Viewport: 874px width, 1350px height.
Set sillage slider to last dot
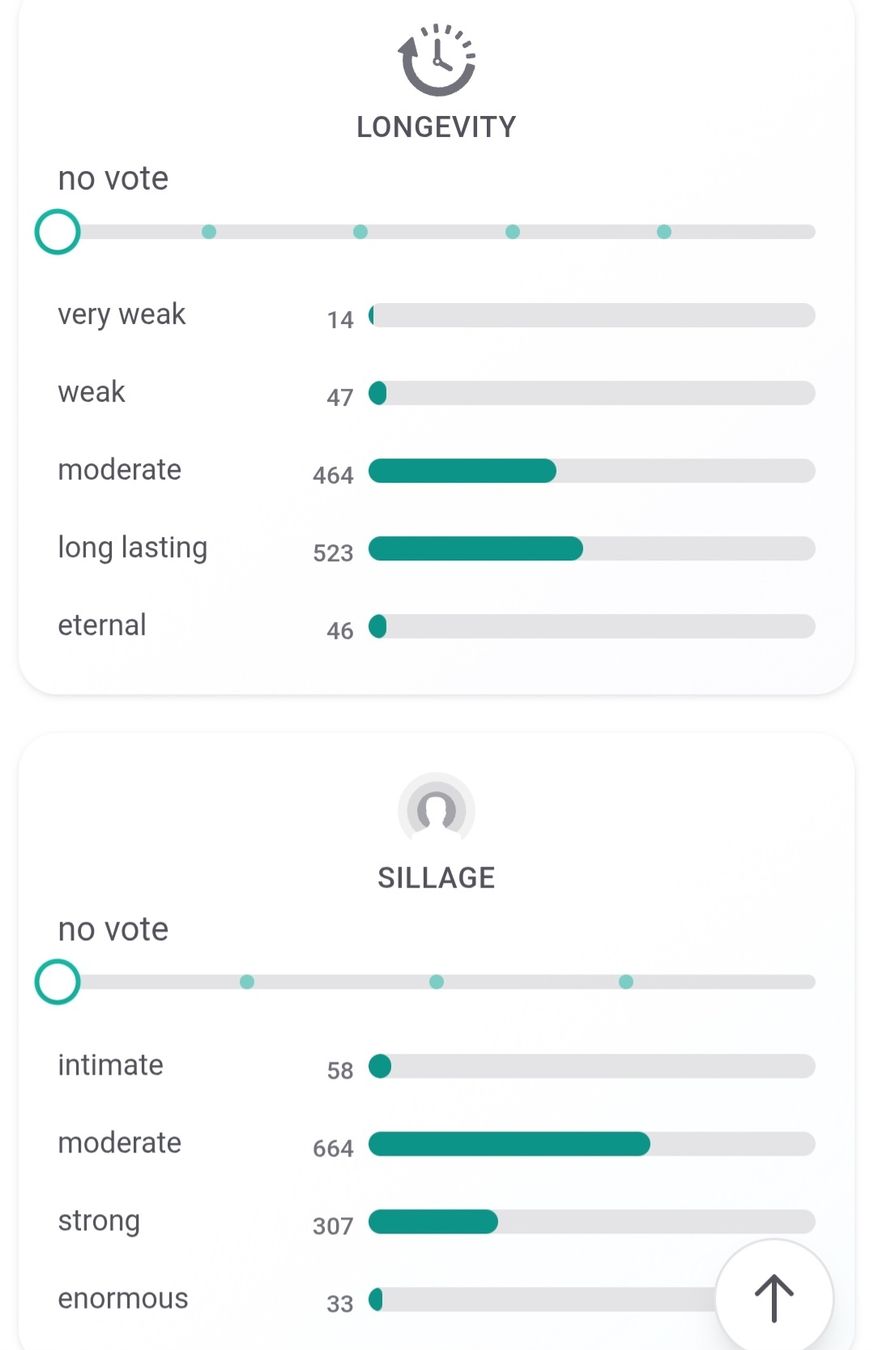626,982
